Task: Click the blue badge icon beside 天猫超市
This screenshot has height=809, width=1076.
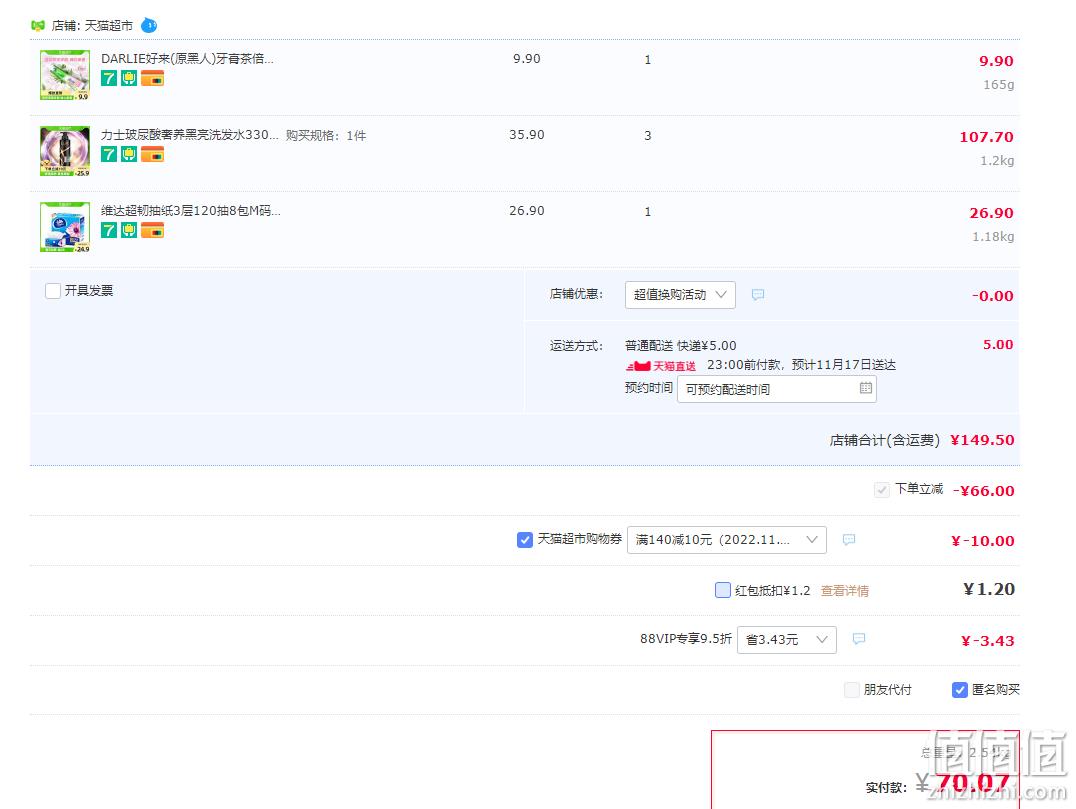Action: coord(149,25)
